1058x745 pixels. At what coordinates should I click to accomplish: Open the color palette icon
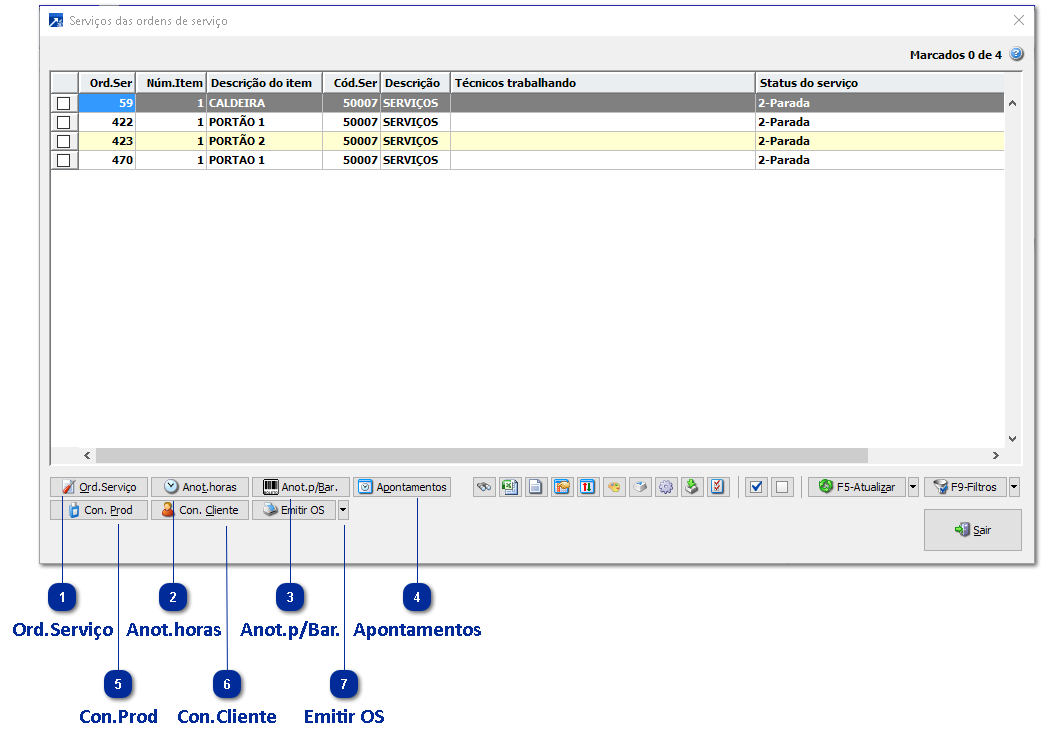(x=614, y=487)
